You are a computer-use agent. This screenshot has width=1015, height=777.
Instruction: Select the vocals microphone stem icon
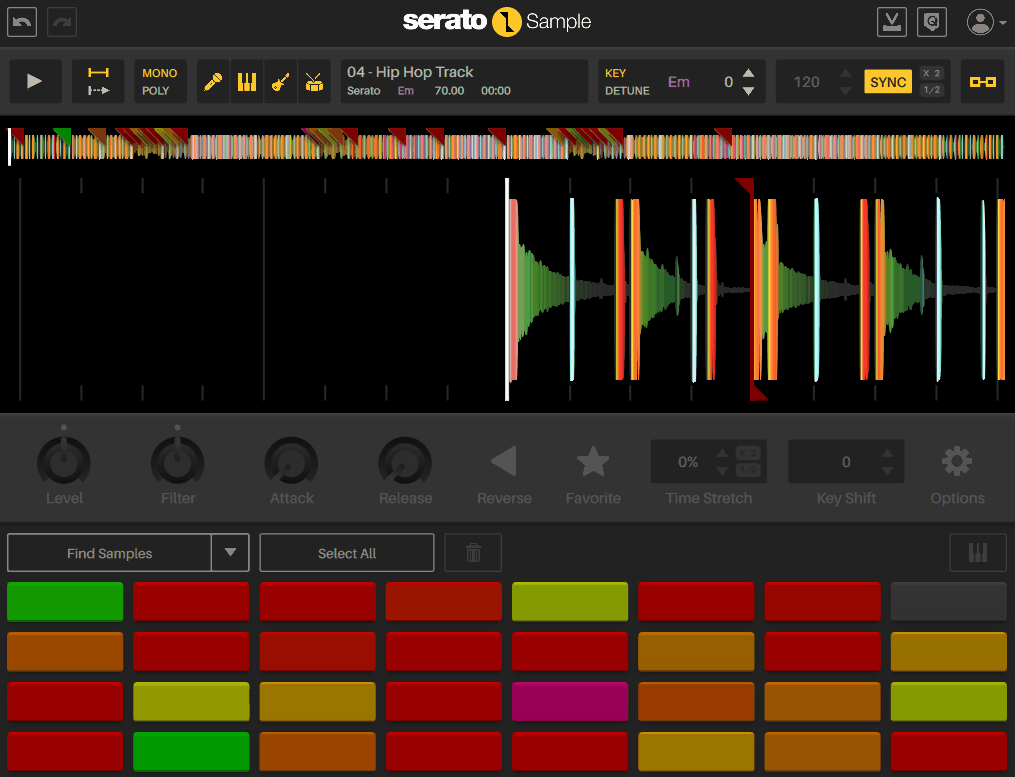213,82
